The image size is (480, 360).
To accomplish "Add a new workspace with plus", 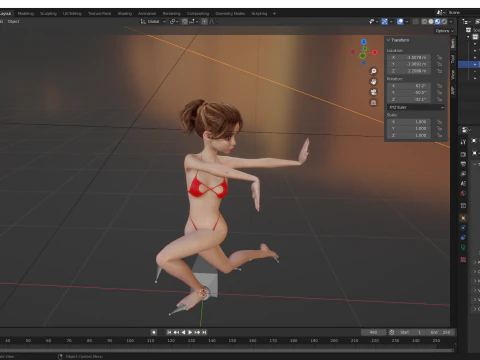I will [x=274, y=13].
